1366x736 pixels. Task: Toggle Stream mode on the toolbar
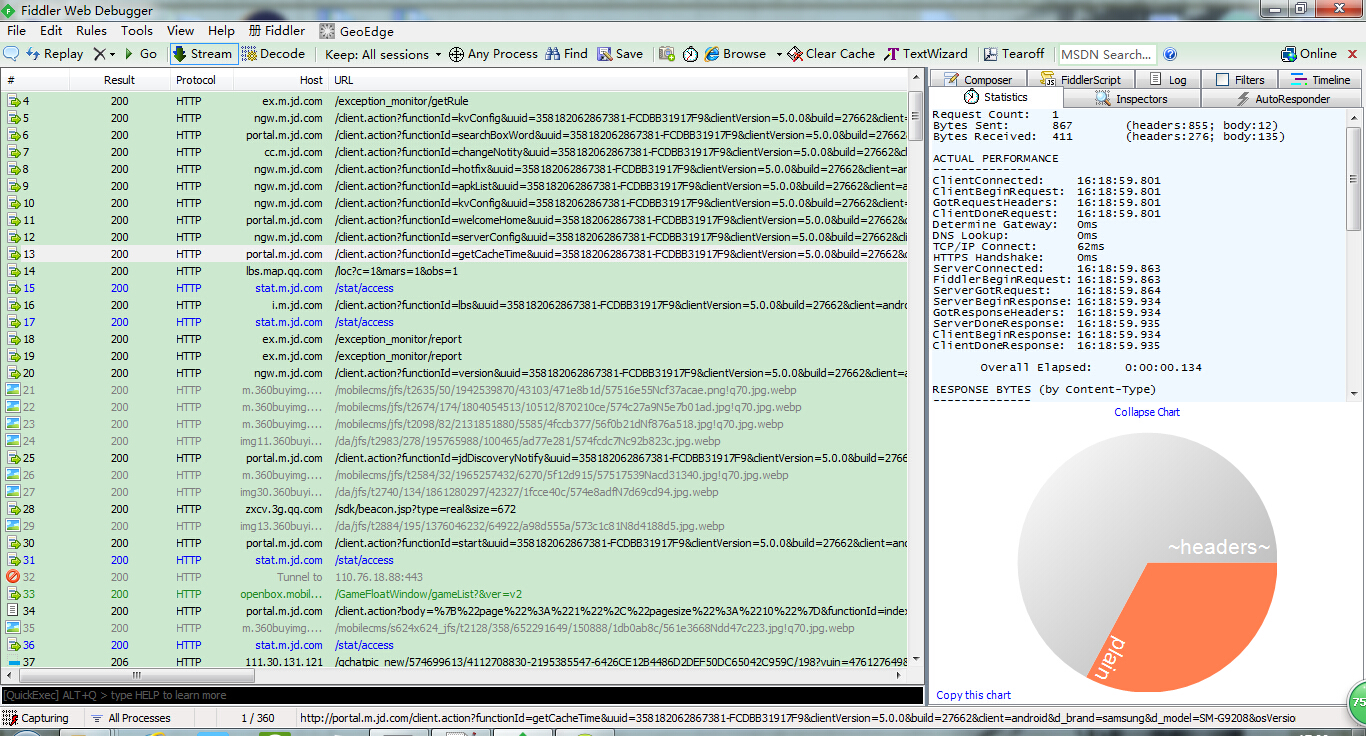coord(203,54)
